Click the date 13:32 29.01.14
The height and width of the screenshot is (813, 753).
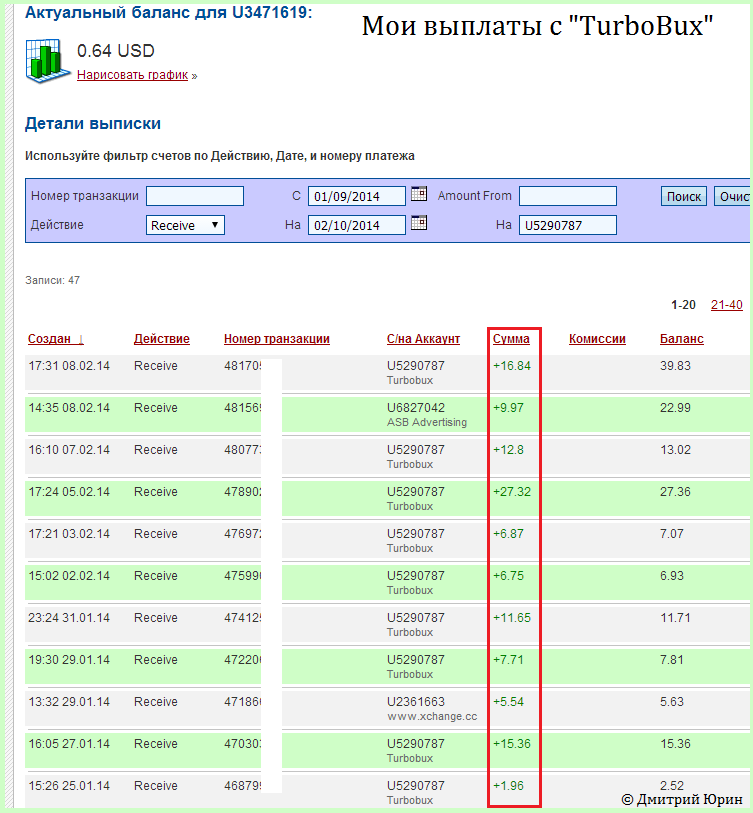click(x=69, y=702)
